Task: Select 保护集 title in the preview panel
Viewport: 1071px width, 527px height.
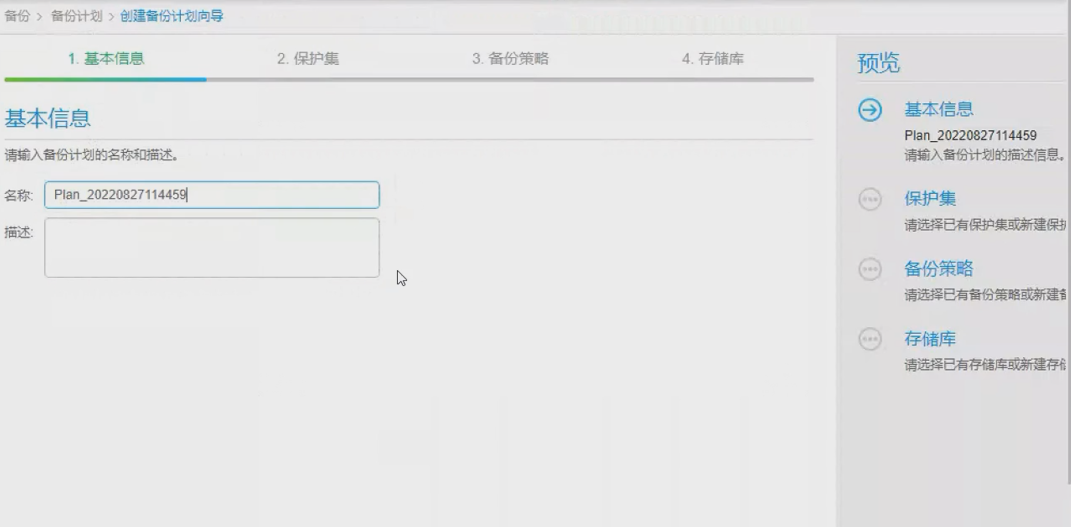Action: tap(930, 199)
